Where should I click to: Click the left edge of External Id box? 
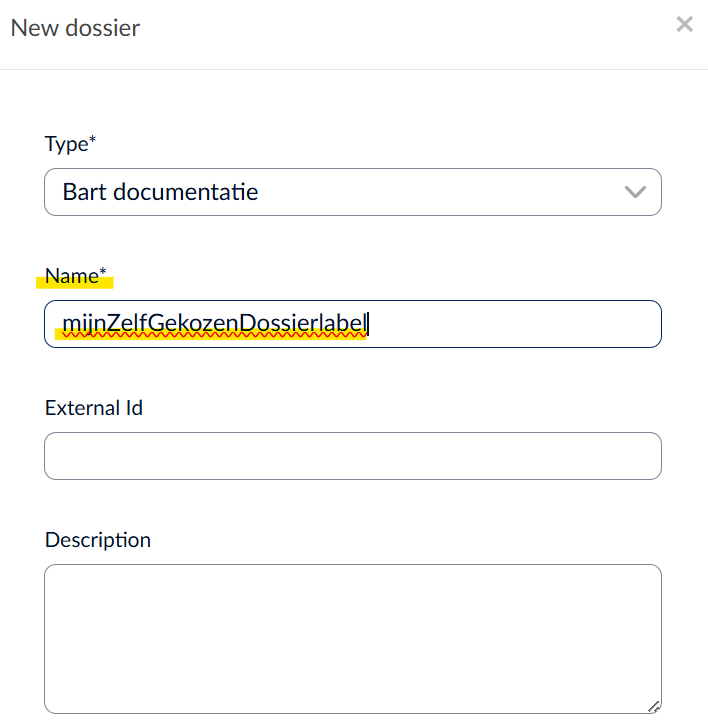52,456
